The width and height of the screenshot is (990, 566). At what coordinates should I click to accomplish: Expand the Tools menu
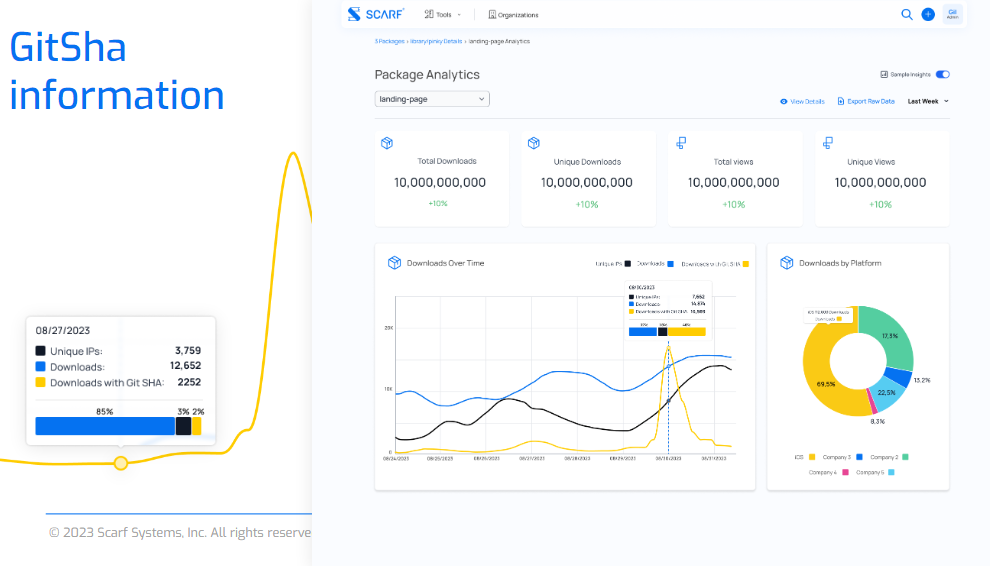click(x=442, y=15)
